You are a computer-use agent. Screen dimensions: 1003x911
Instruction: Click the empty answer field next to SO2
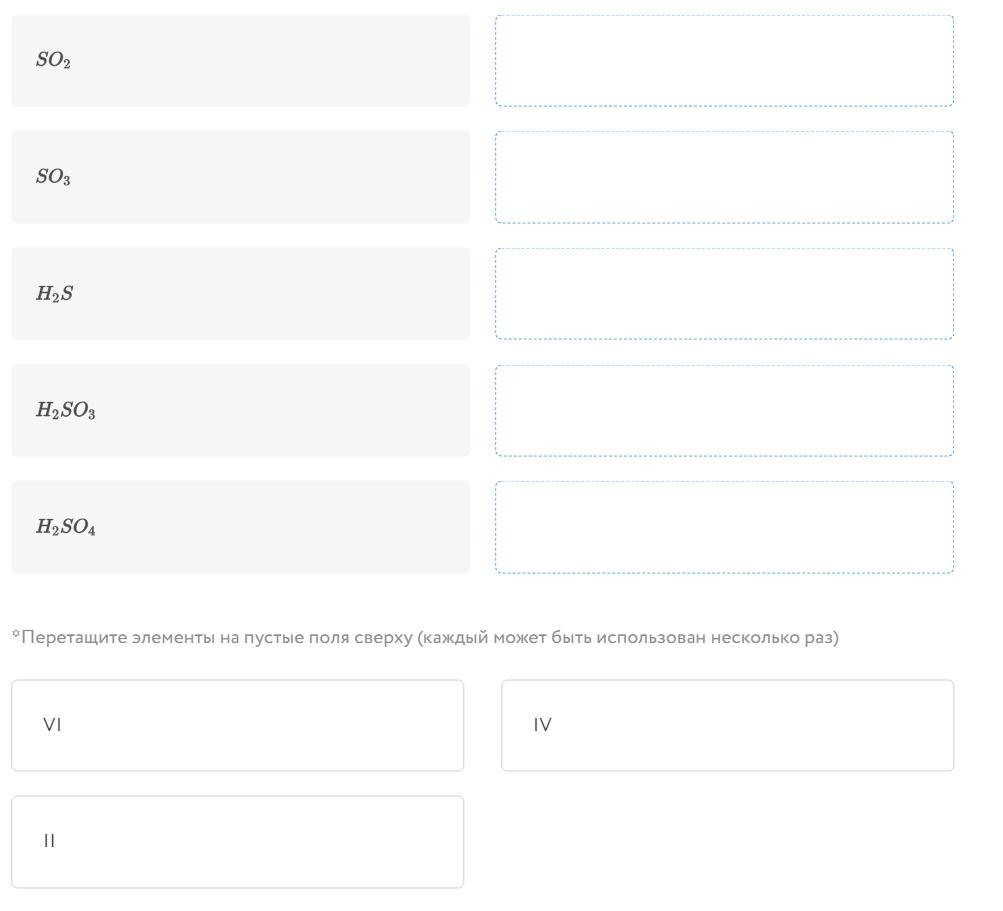tap(724, 61)
